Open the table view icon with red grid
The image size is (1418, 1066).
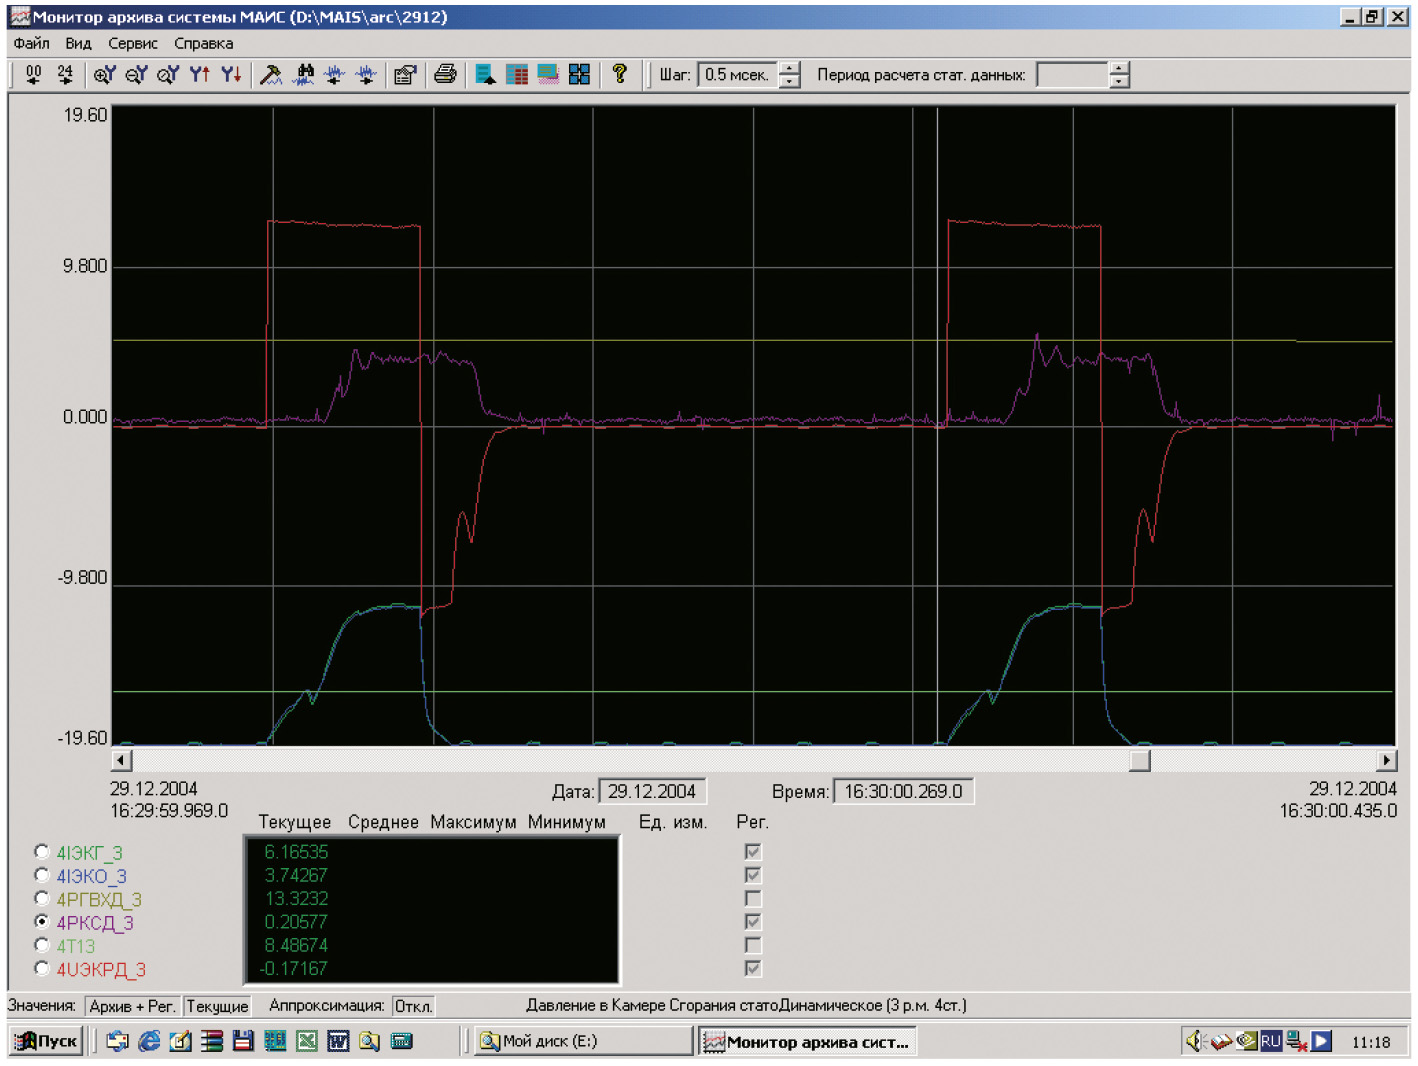pyautogui.click(x=517, y=74)
